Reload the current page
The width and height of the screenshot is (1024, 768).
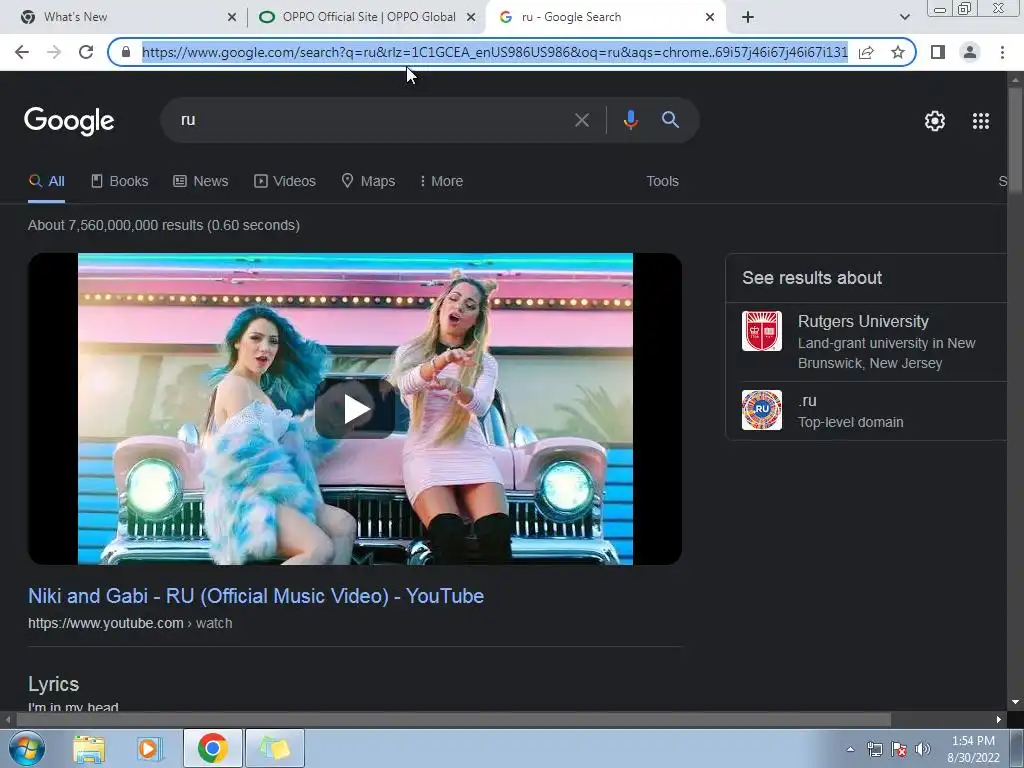point(86,52)
